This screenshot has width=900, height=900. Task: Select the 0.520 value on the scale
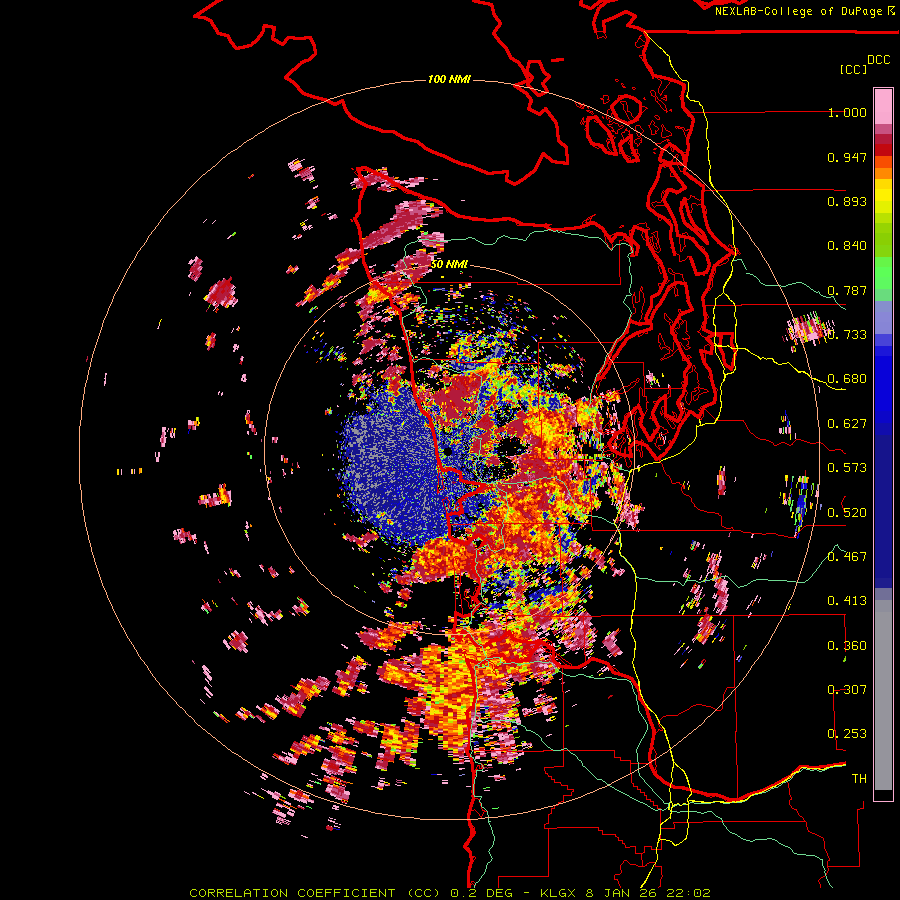[847, 513]
